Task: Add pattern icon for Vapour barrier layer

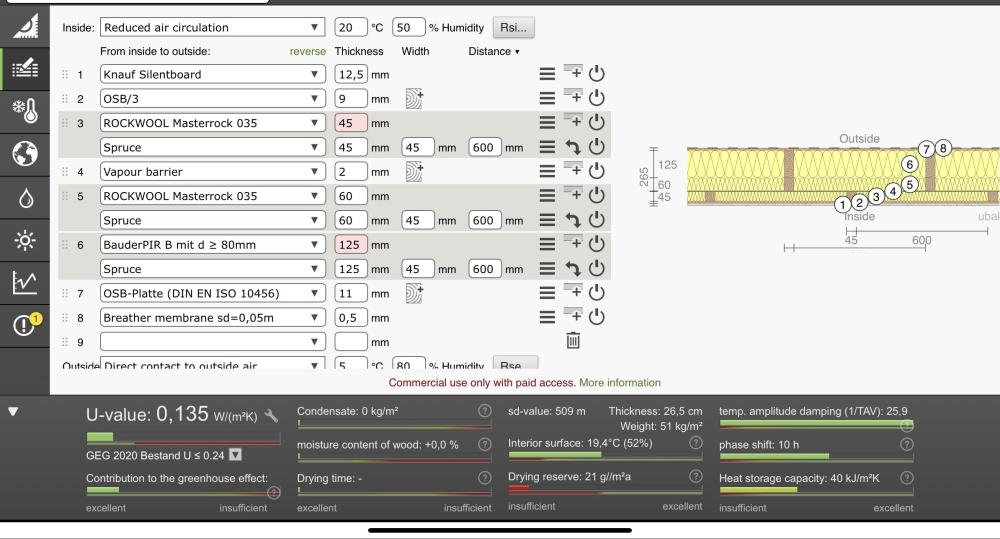Action: pos(415,171)
